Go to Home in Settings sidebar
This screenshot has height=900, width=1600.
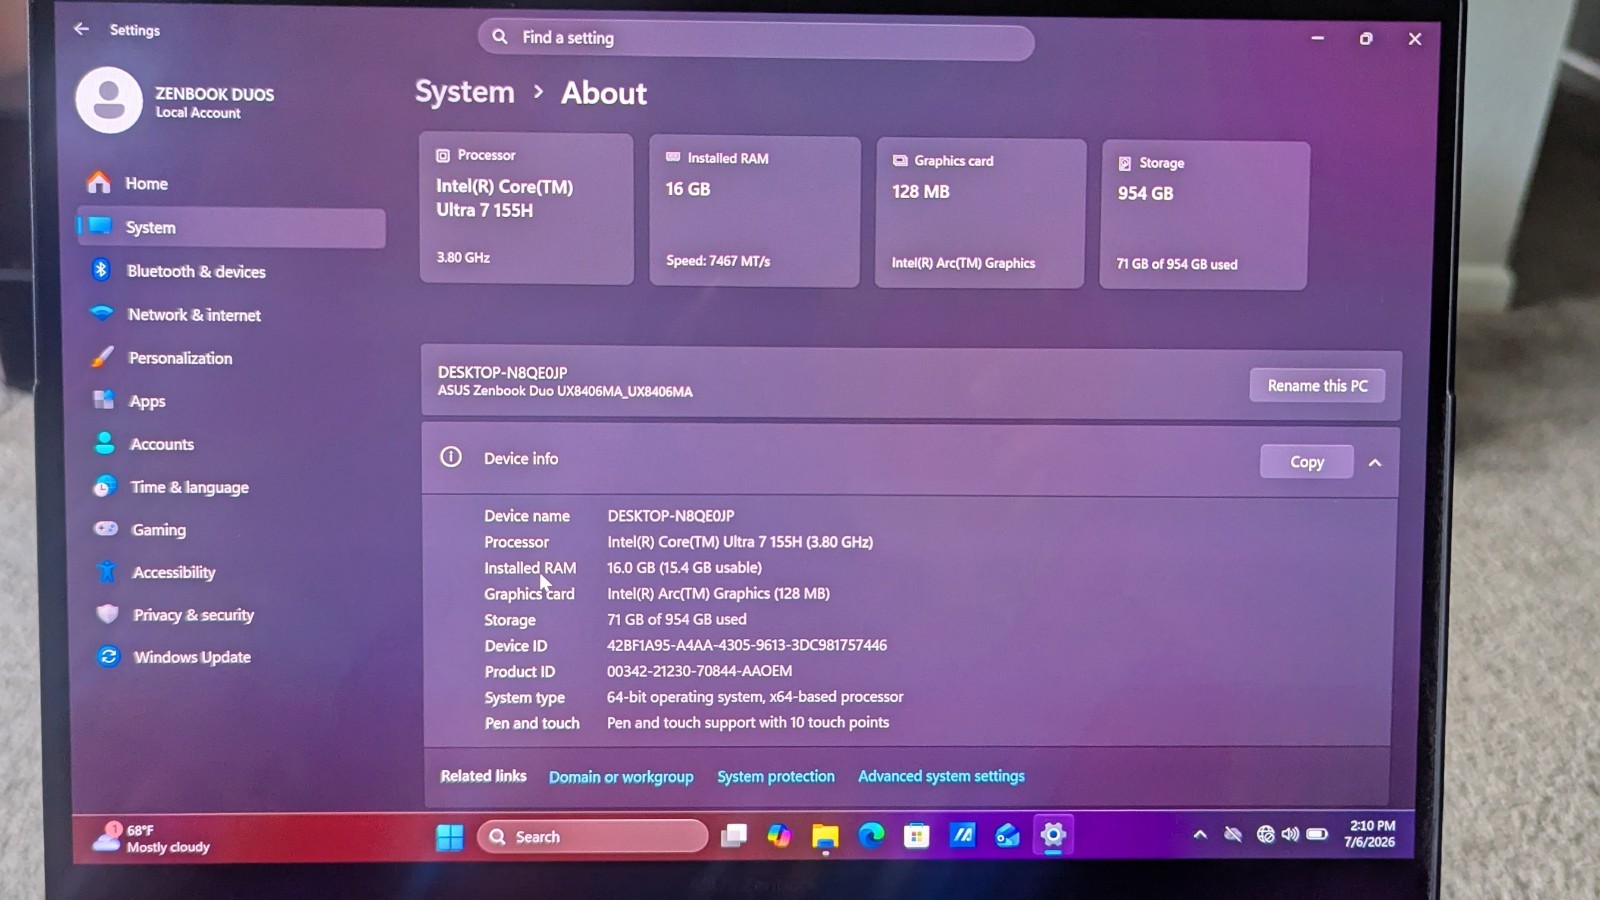click(230, 183)
